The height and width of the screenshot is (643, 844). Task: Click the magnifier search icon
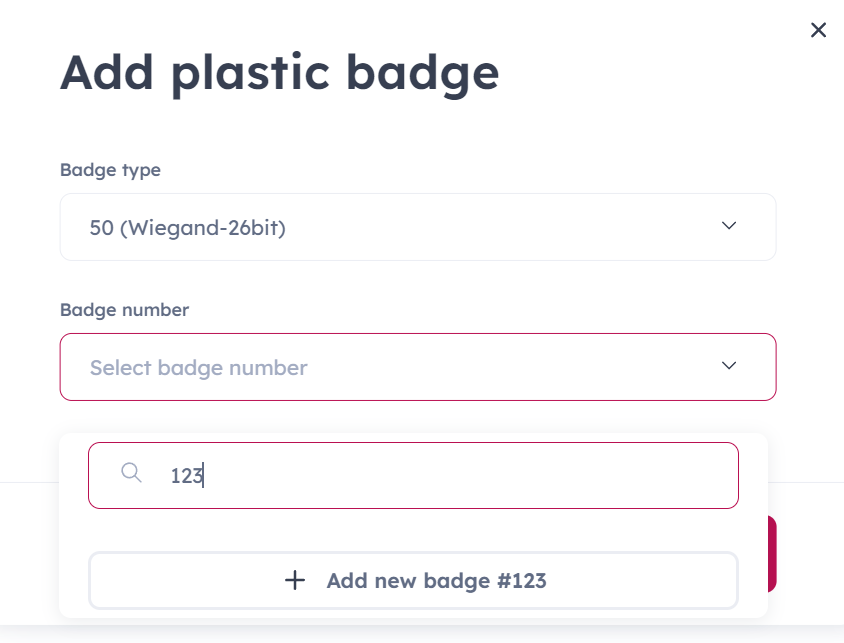[x=131, y=473]
